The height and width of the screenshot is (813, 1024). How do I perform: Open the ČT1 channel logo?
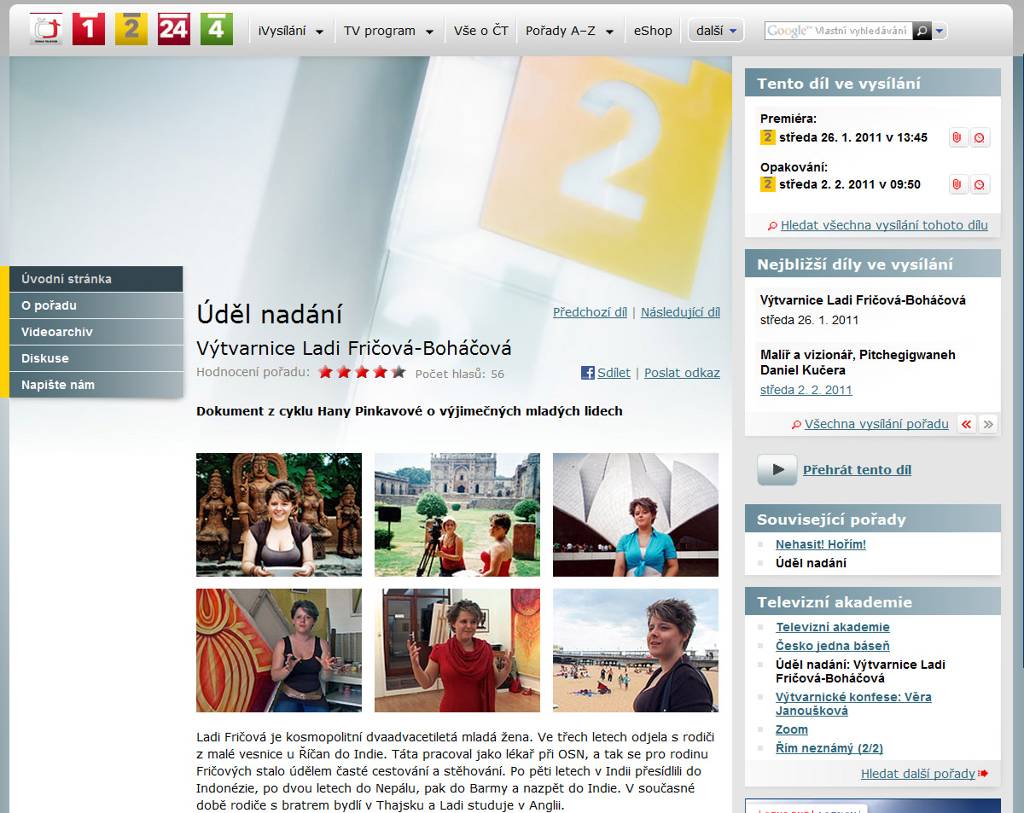[89, 29]
